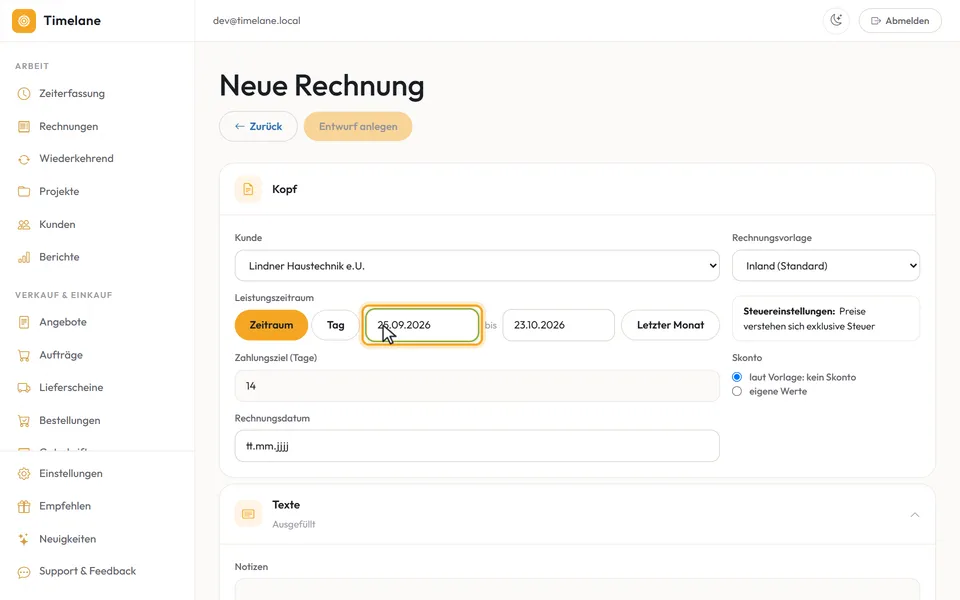Click the Notizen text area
960x600 pixels.
tap(577, 589)
